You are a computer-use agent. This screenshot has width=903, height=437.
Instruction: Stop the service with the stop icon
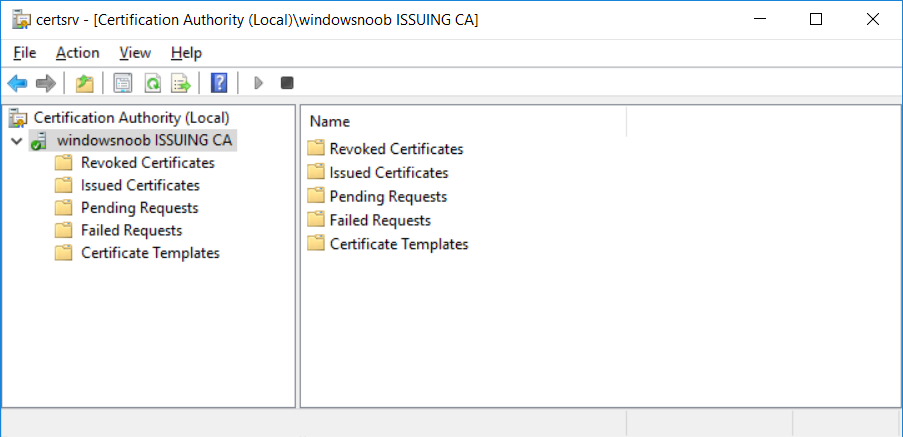tap(287, 83)
